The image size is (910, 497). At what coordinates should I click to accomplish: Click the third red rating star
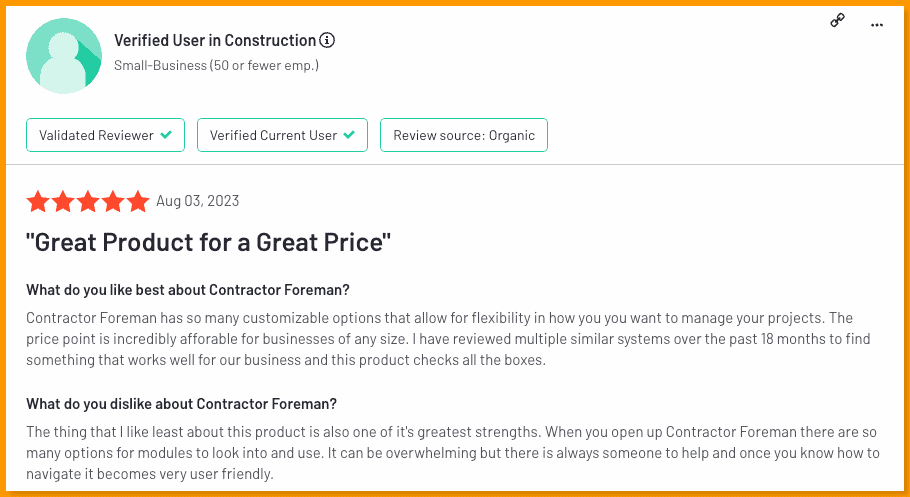pyautogui.click(x=88, y=201)
